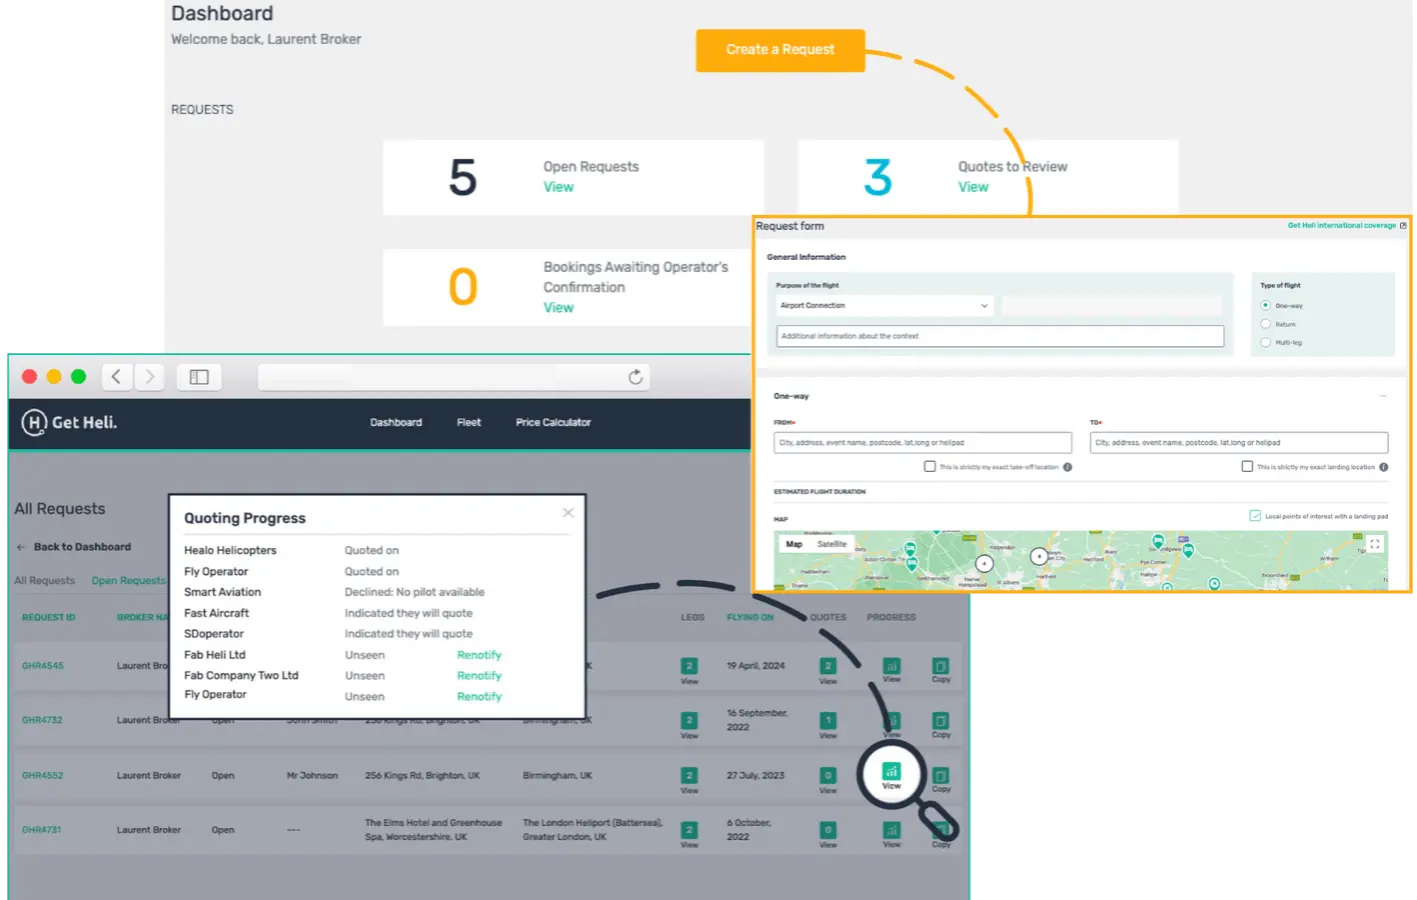
Task: View quotes for the 19 April 2024 request
Action: pos(828,667)
